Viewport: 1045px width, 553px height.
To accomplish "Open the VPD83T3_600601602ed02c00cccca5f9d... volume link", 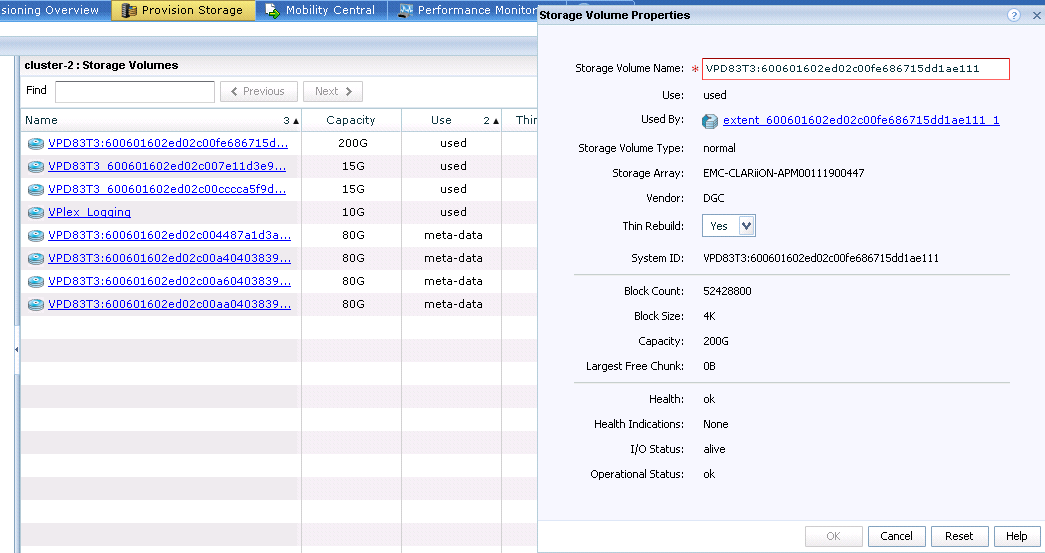I will coord(167,189).
